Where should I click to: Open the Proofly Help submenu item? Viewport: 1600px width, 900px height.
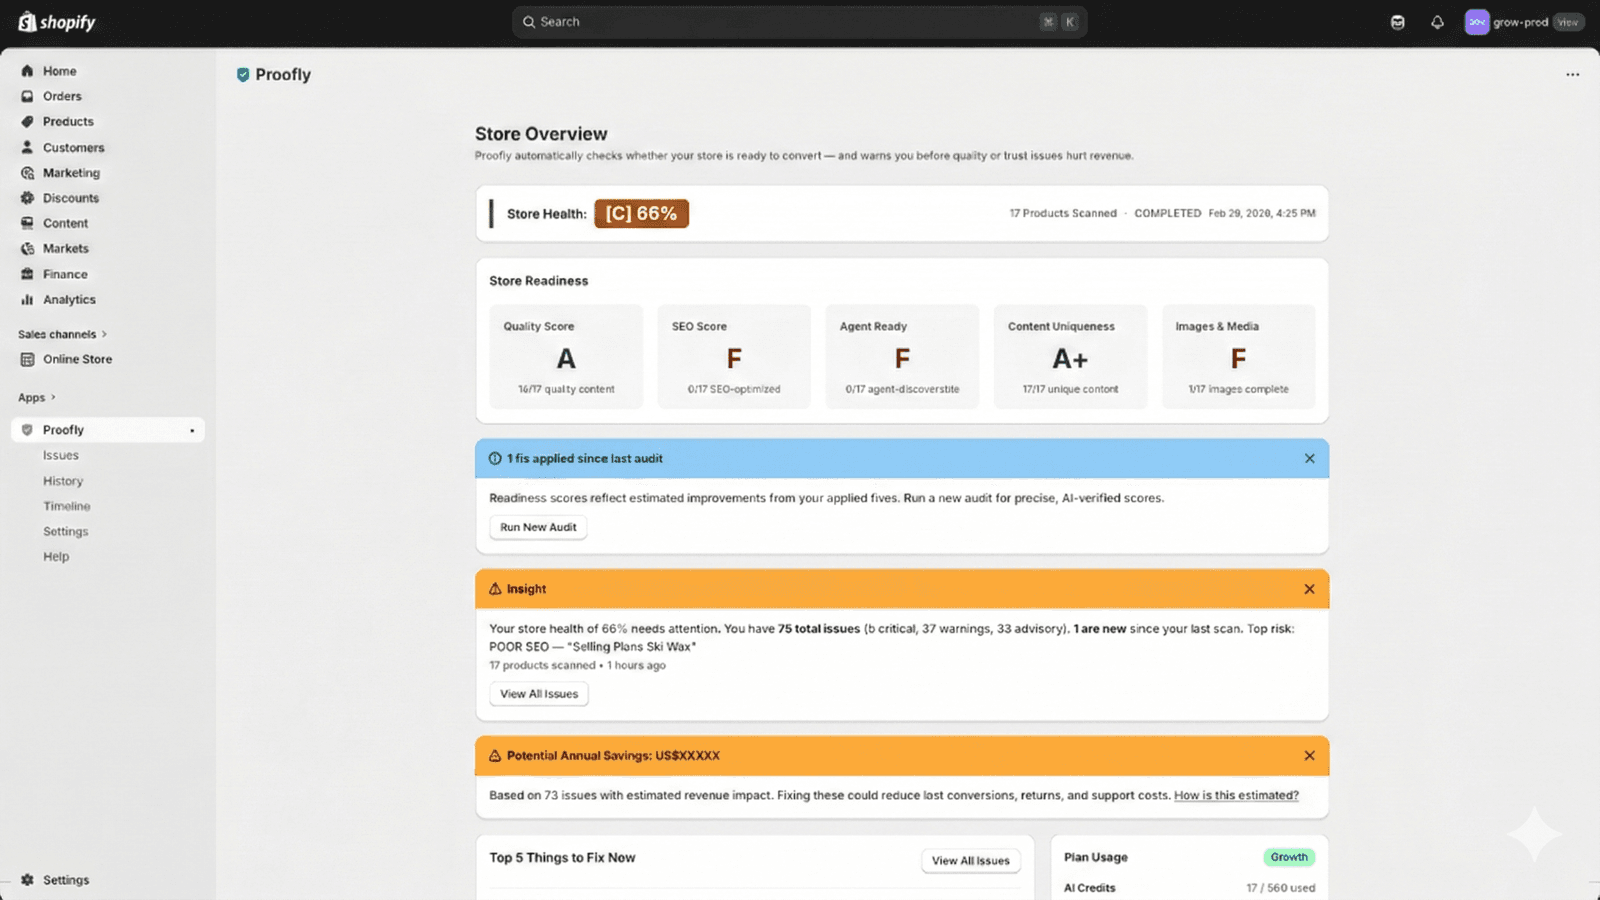tap(56, 556)
